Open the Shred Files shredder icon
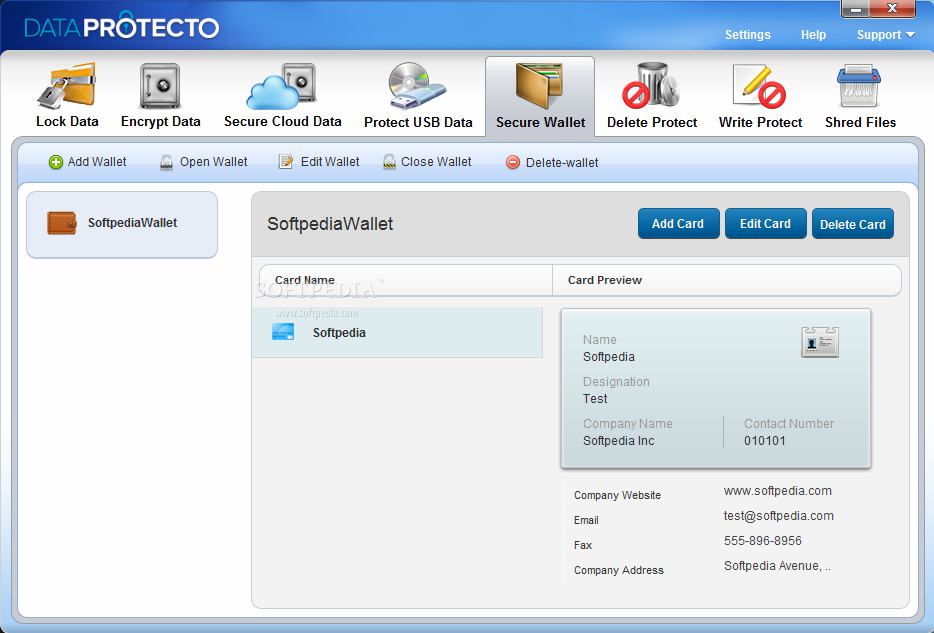The width and height of the screenshot is (934, 633). click(x=859, y=86)
